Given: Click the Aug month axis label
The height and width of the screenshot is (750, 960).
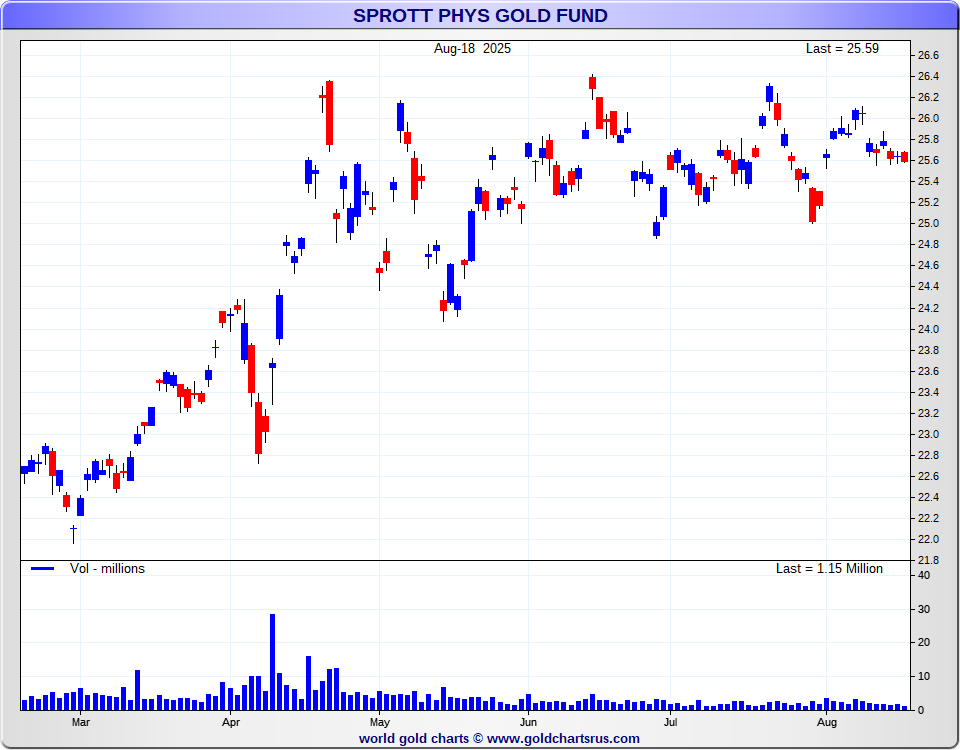Looking at the screenshot, I should tap(827, 722).
